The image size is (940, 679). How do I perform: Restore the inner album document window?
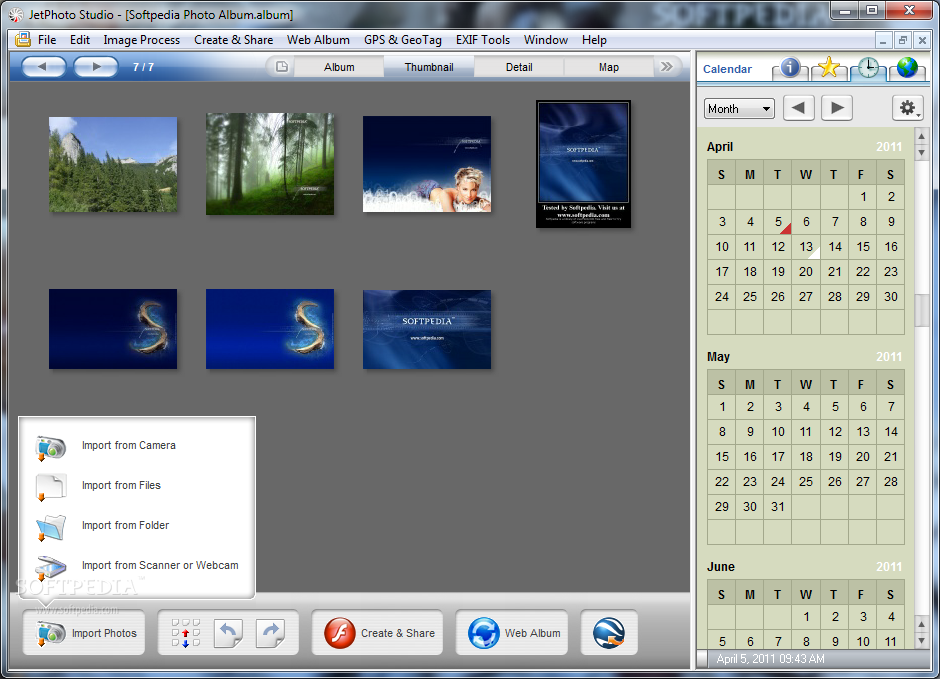[x=902, y=40]
